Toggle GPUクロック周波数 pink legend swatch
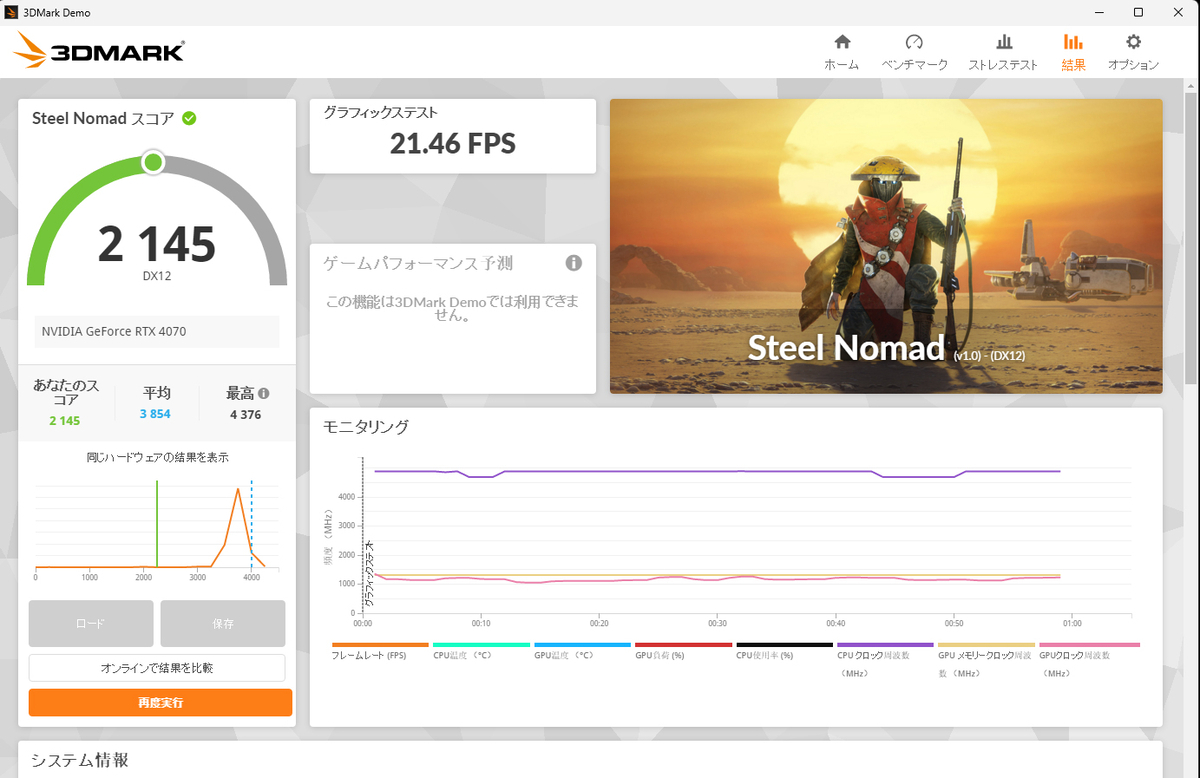Viewport: 1200px width, 778px height. (1089, 645)
